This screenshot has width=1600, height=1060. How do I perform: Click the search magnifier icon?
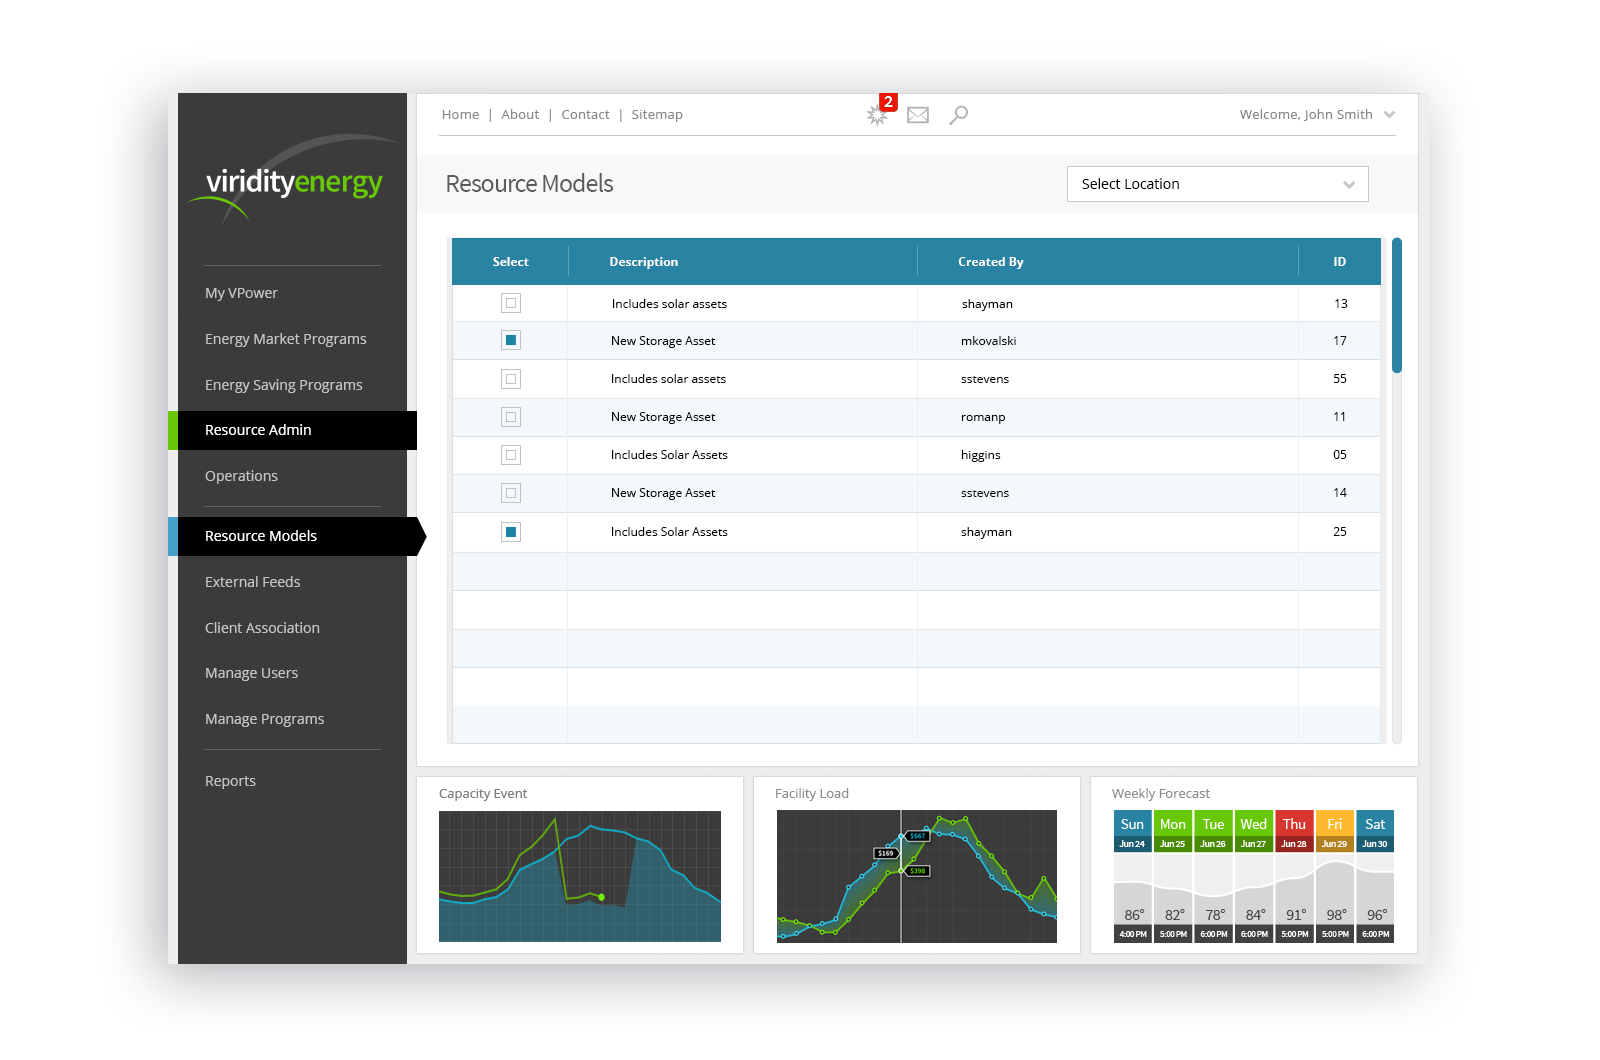point(958,115)
